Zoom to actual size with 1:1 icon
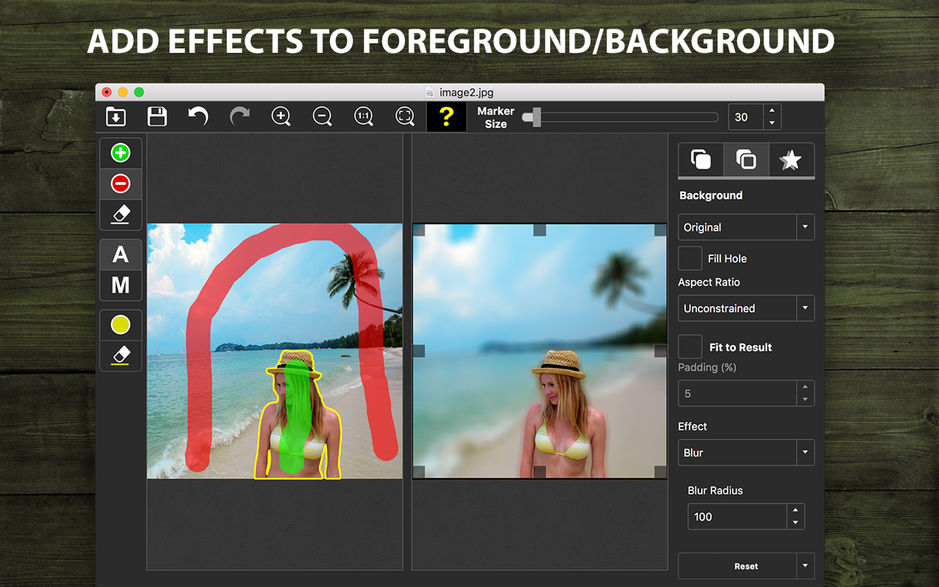The image size is (939, 587). (363, 116)
